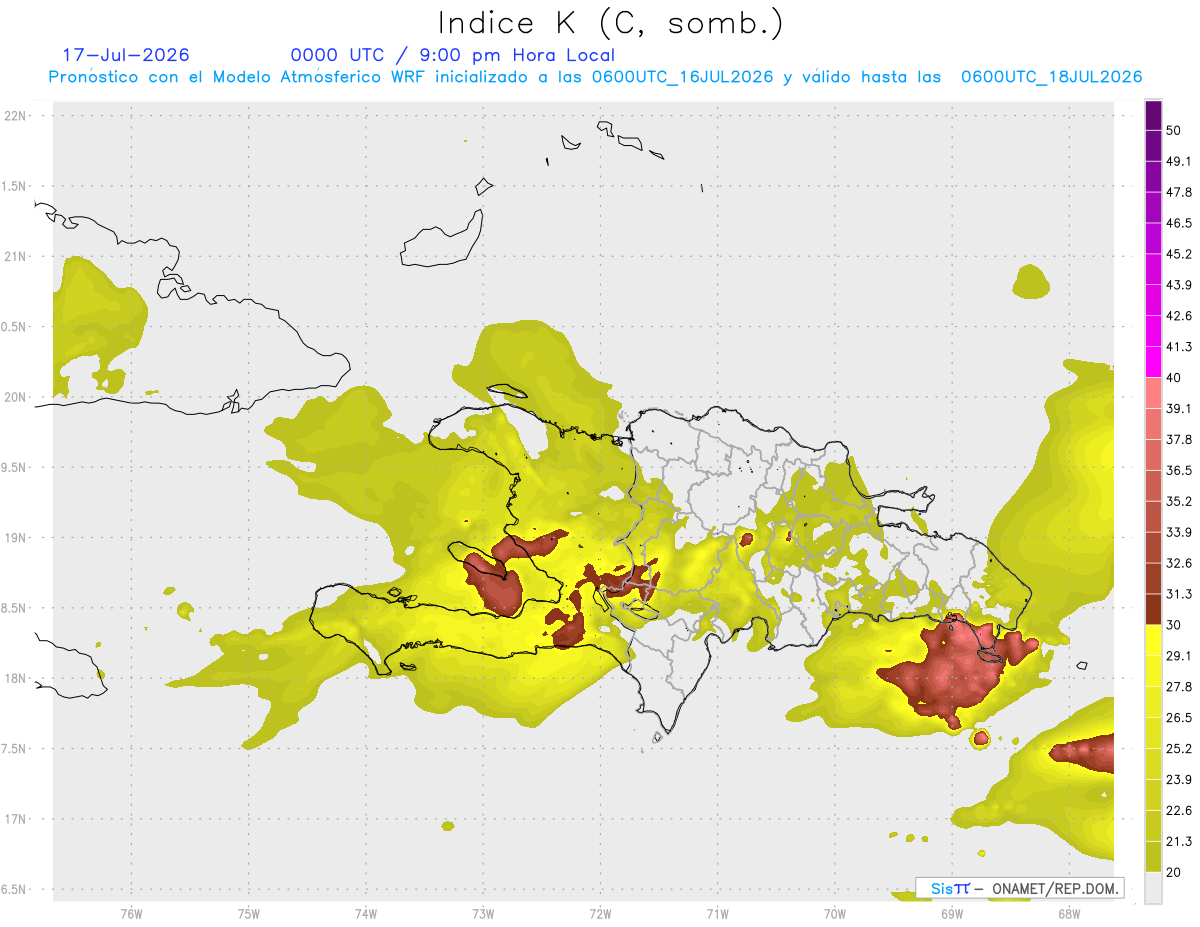The width and height of the screenshot is (1200, 927).
Task: Click the 'Indice K (C, somb.)' title
Action: click(610, 23)
